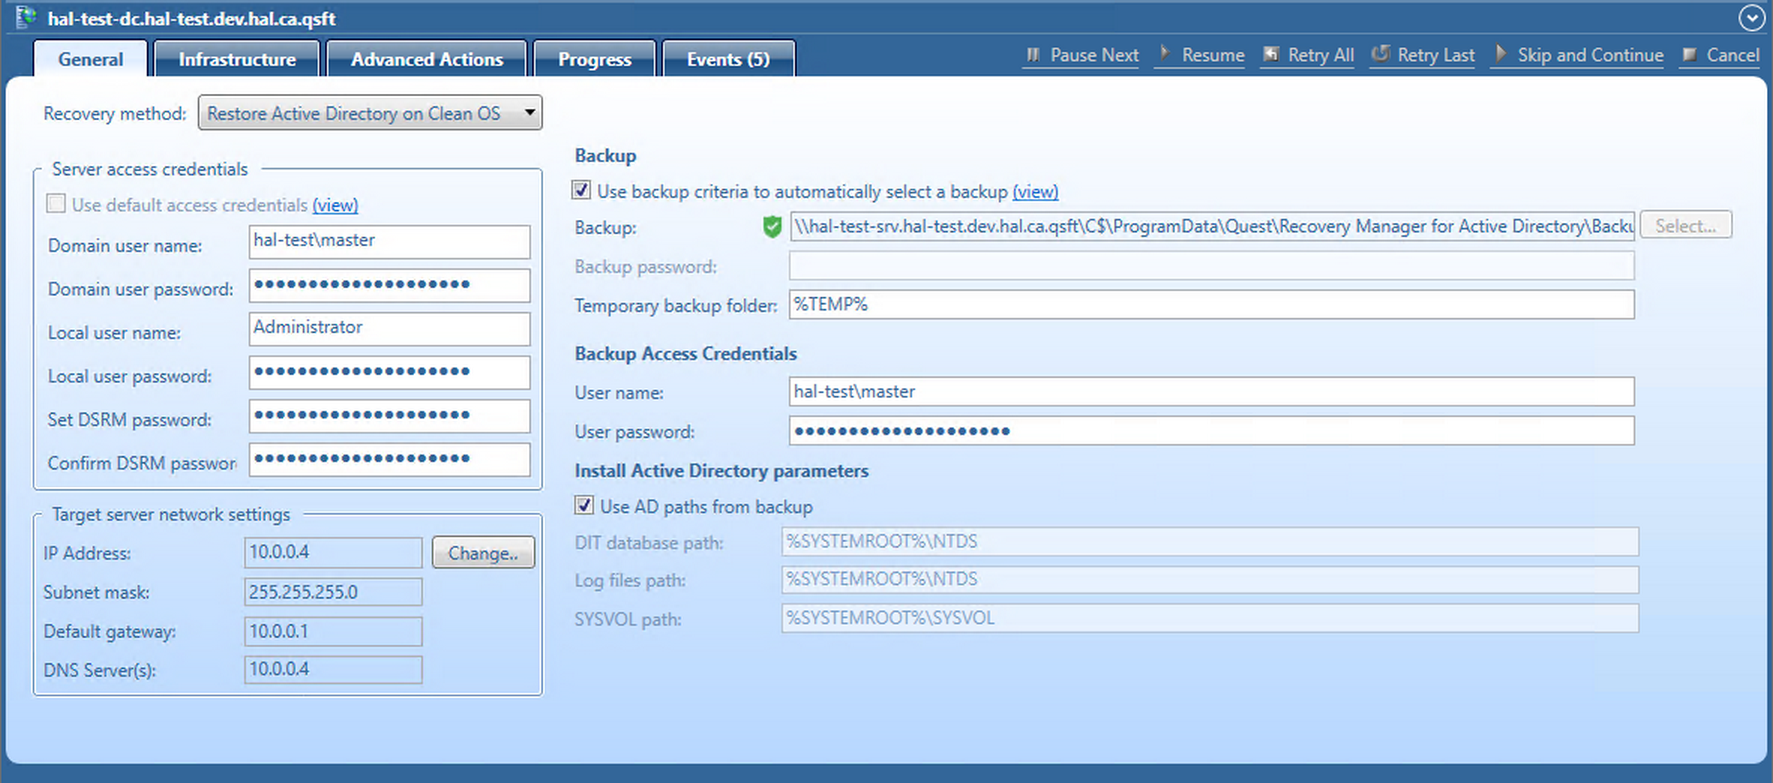Click the Resume play icon
The height and width of the screenshot is (783, 1773).
(x=1164, y=54)
